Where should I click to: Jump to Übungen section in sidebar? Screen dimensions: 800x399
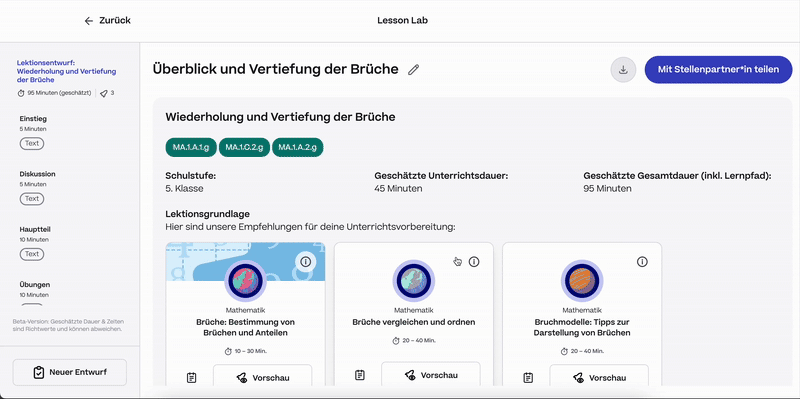click(35, 285)
